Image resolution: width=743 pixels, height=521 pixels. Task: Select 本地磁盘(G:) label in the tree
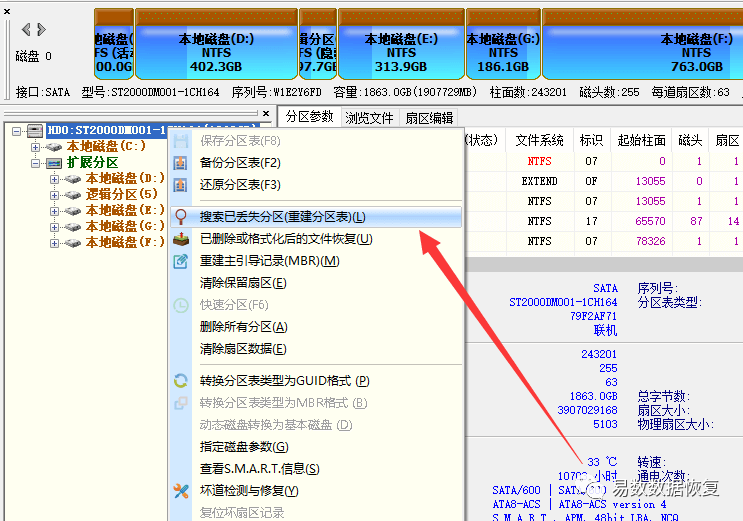(125, 227)
